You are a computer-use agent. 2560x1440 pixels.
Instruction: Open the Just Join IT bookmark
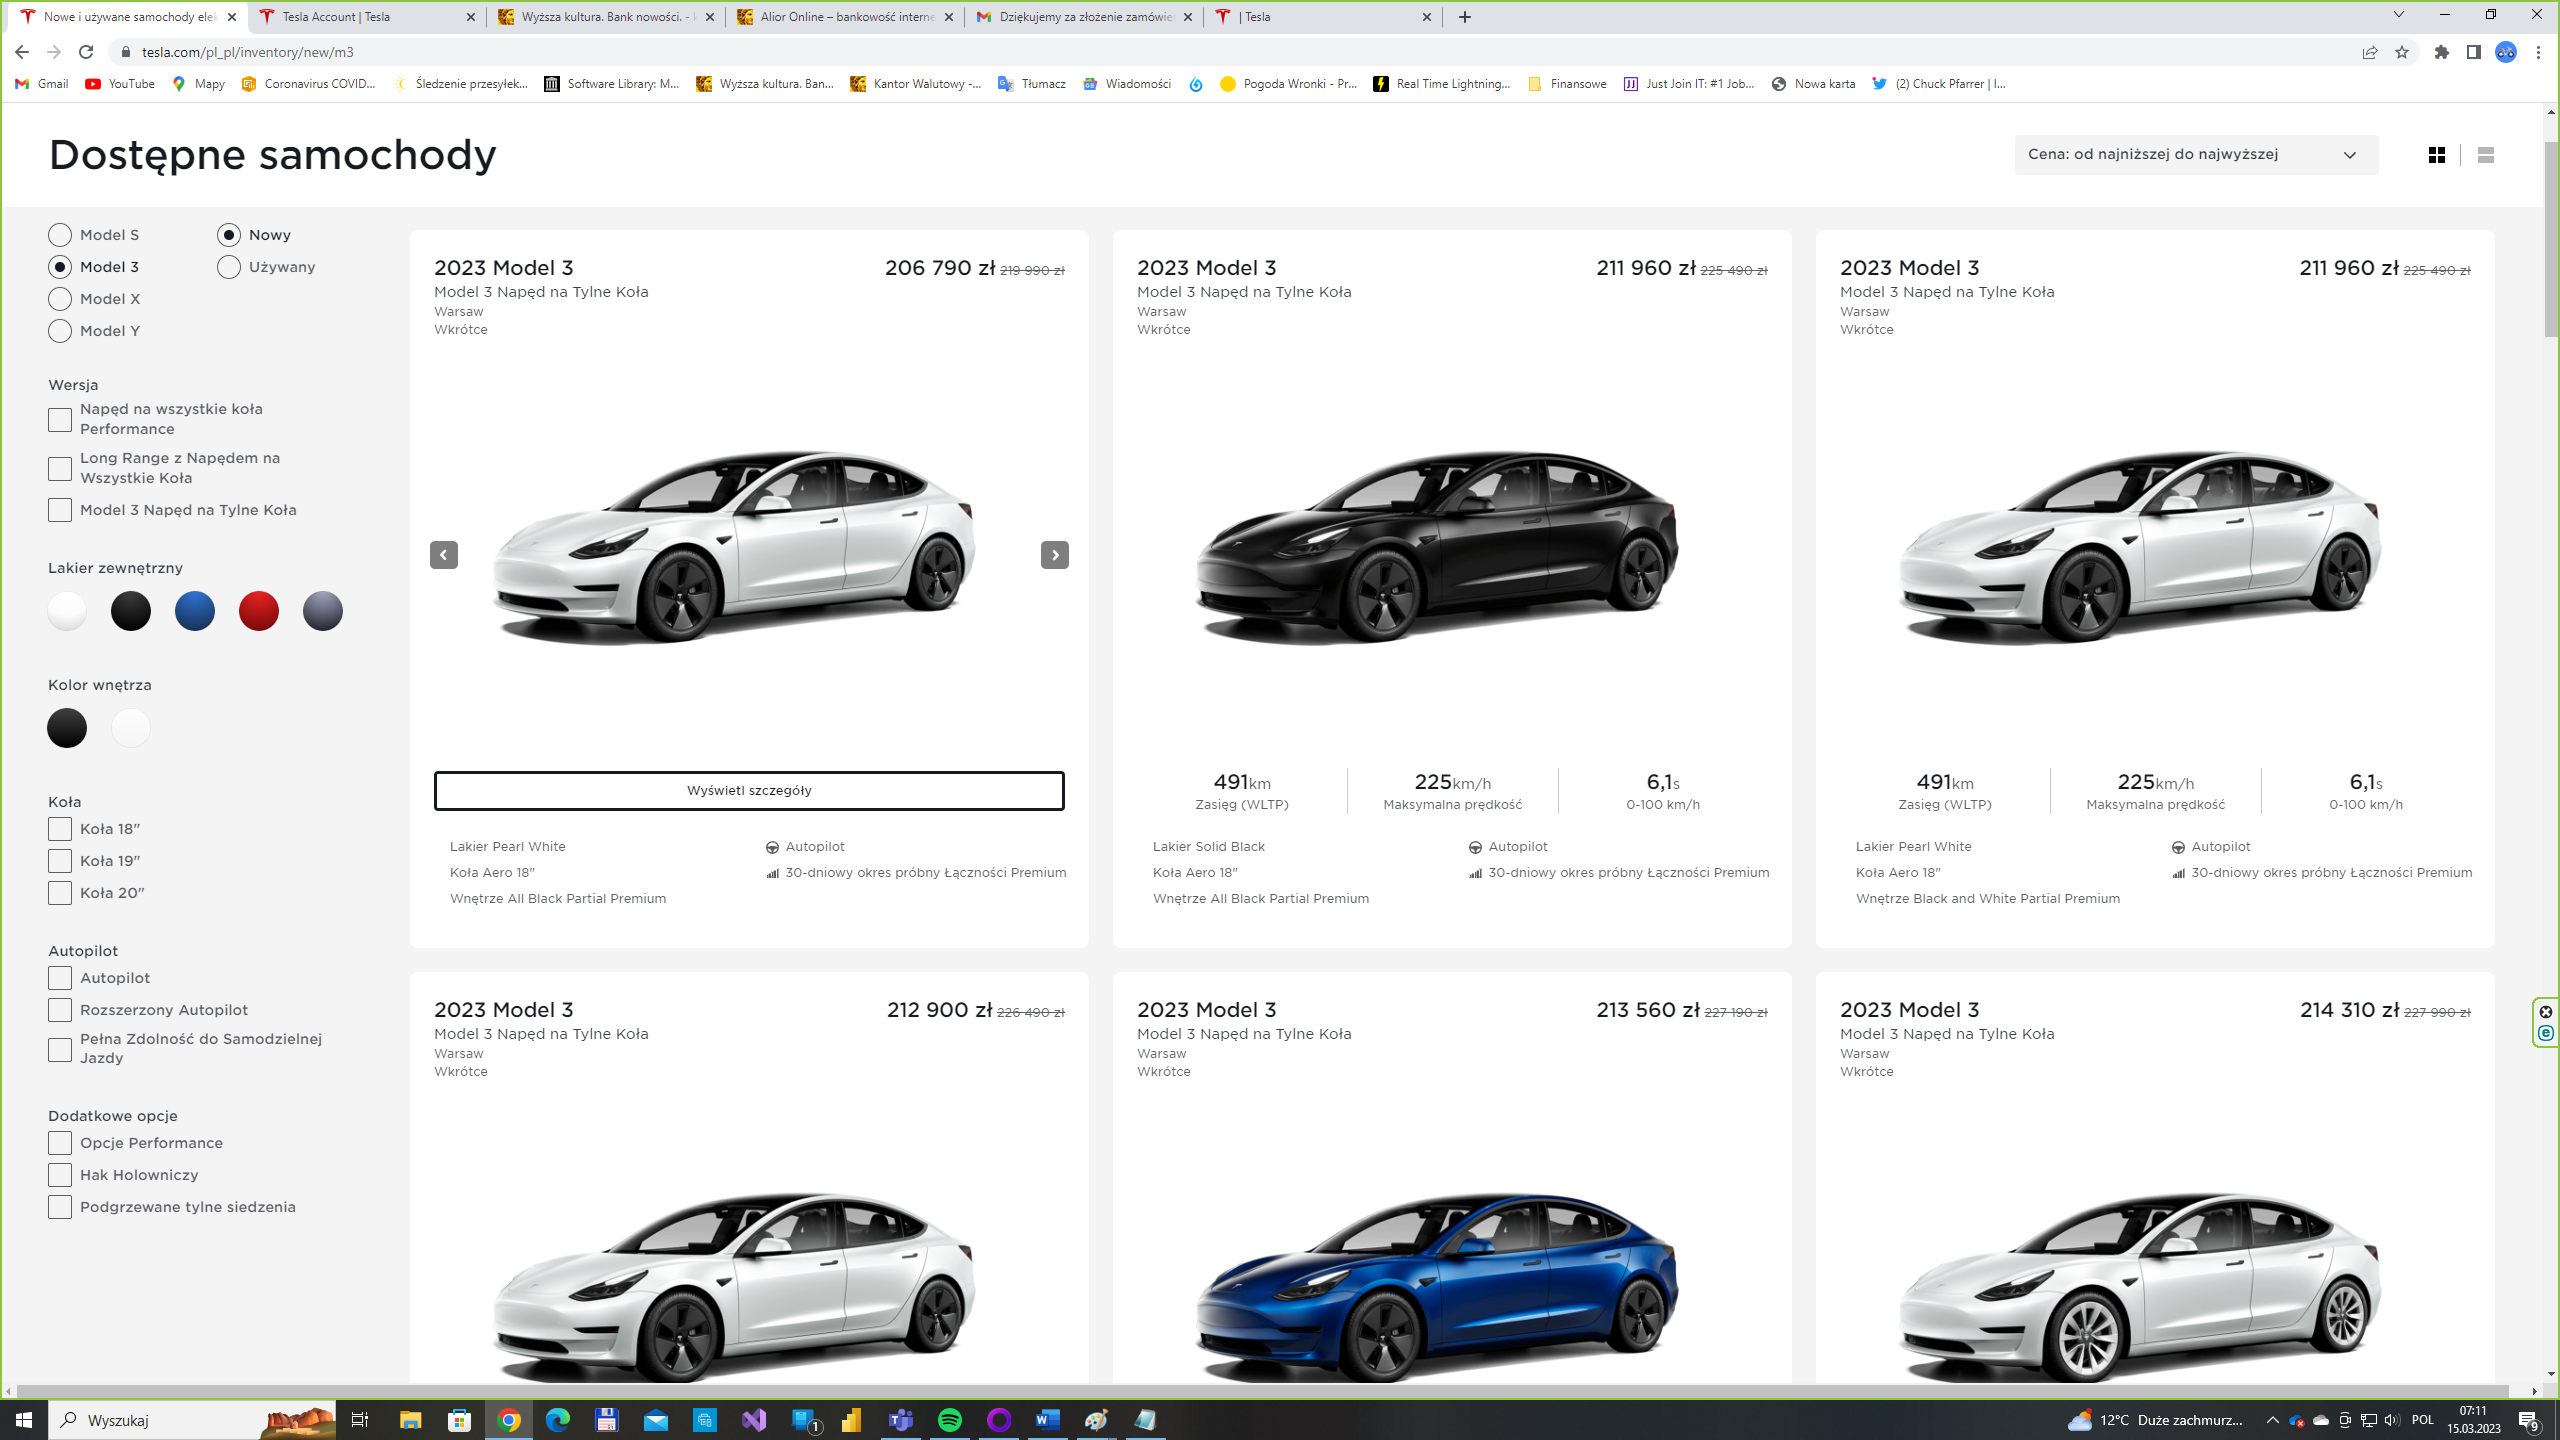tap(1690, 84)
